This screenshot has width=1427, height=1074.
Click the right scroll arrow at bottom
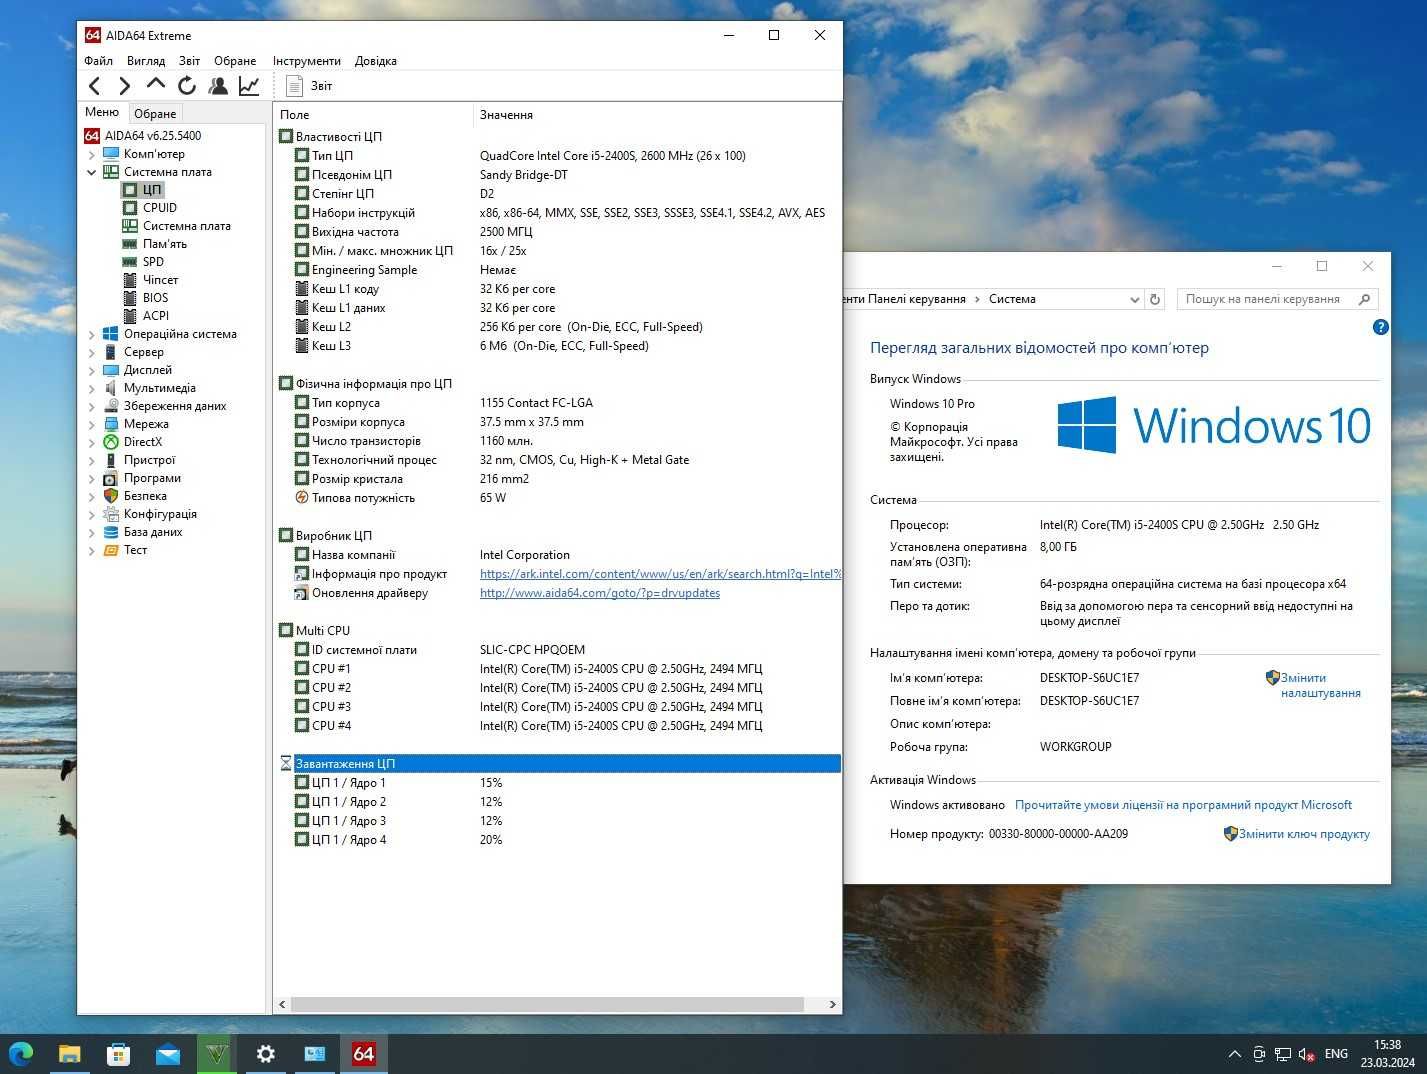point(832,1004)
